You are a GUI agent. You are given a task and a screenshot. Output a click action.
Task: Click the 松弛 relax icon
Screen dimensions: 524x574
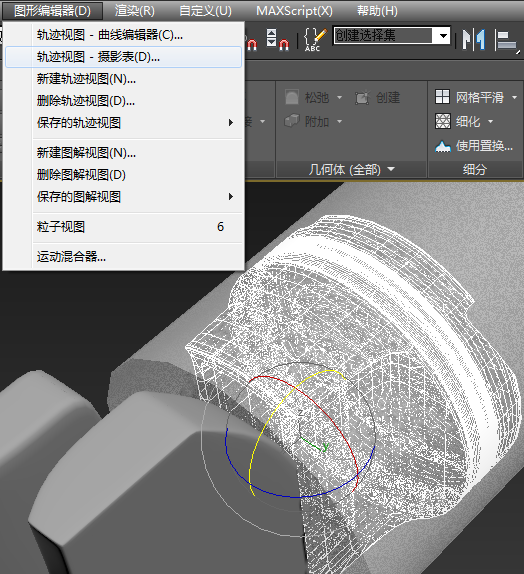point(292,97)
